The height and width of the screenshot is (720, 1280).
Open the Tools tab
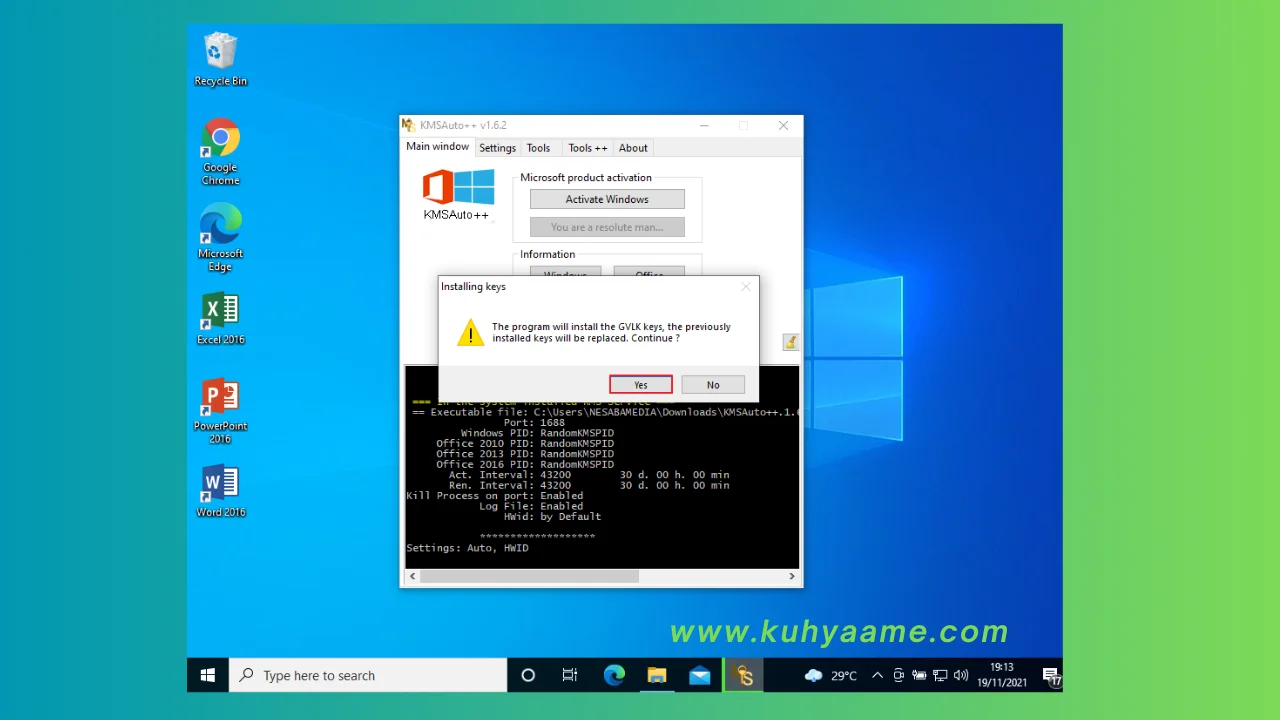[x=538, y=148]
